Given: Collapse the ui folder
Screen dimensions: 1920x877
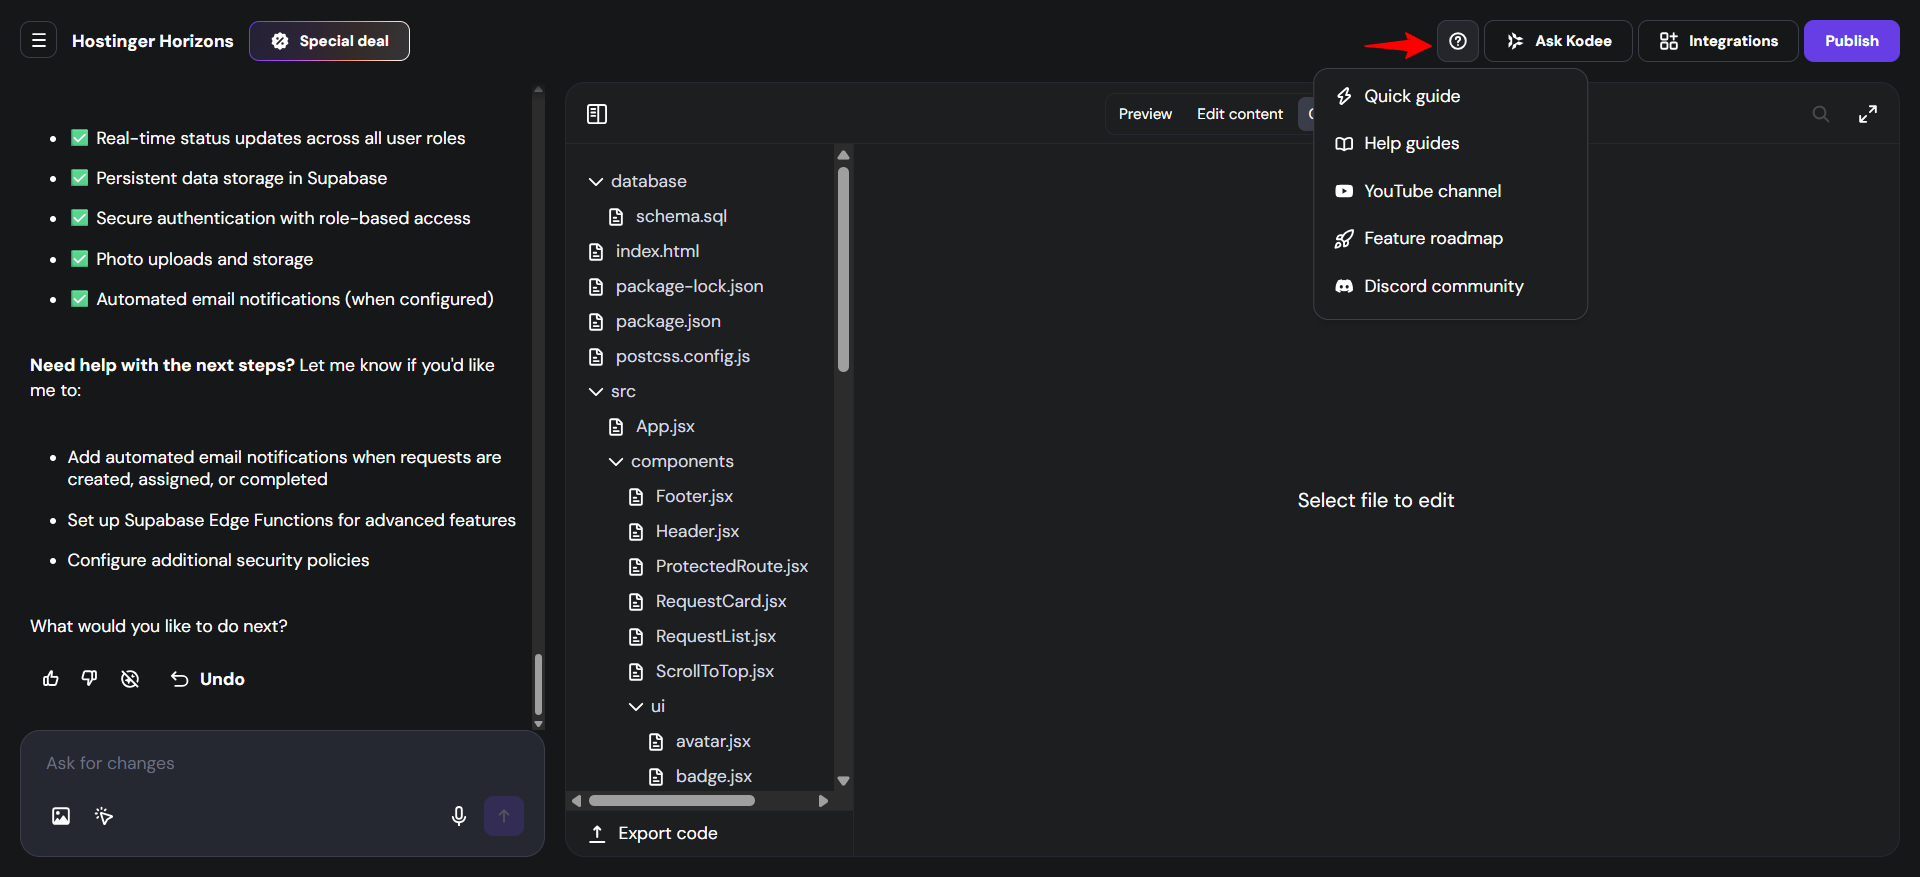Looking at the screenshot, I should [x=636, y=707].
